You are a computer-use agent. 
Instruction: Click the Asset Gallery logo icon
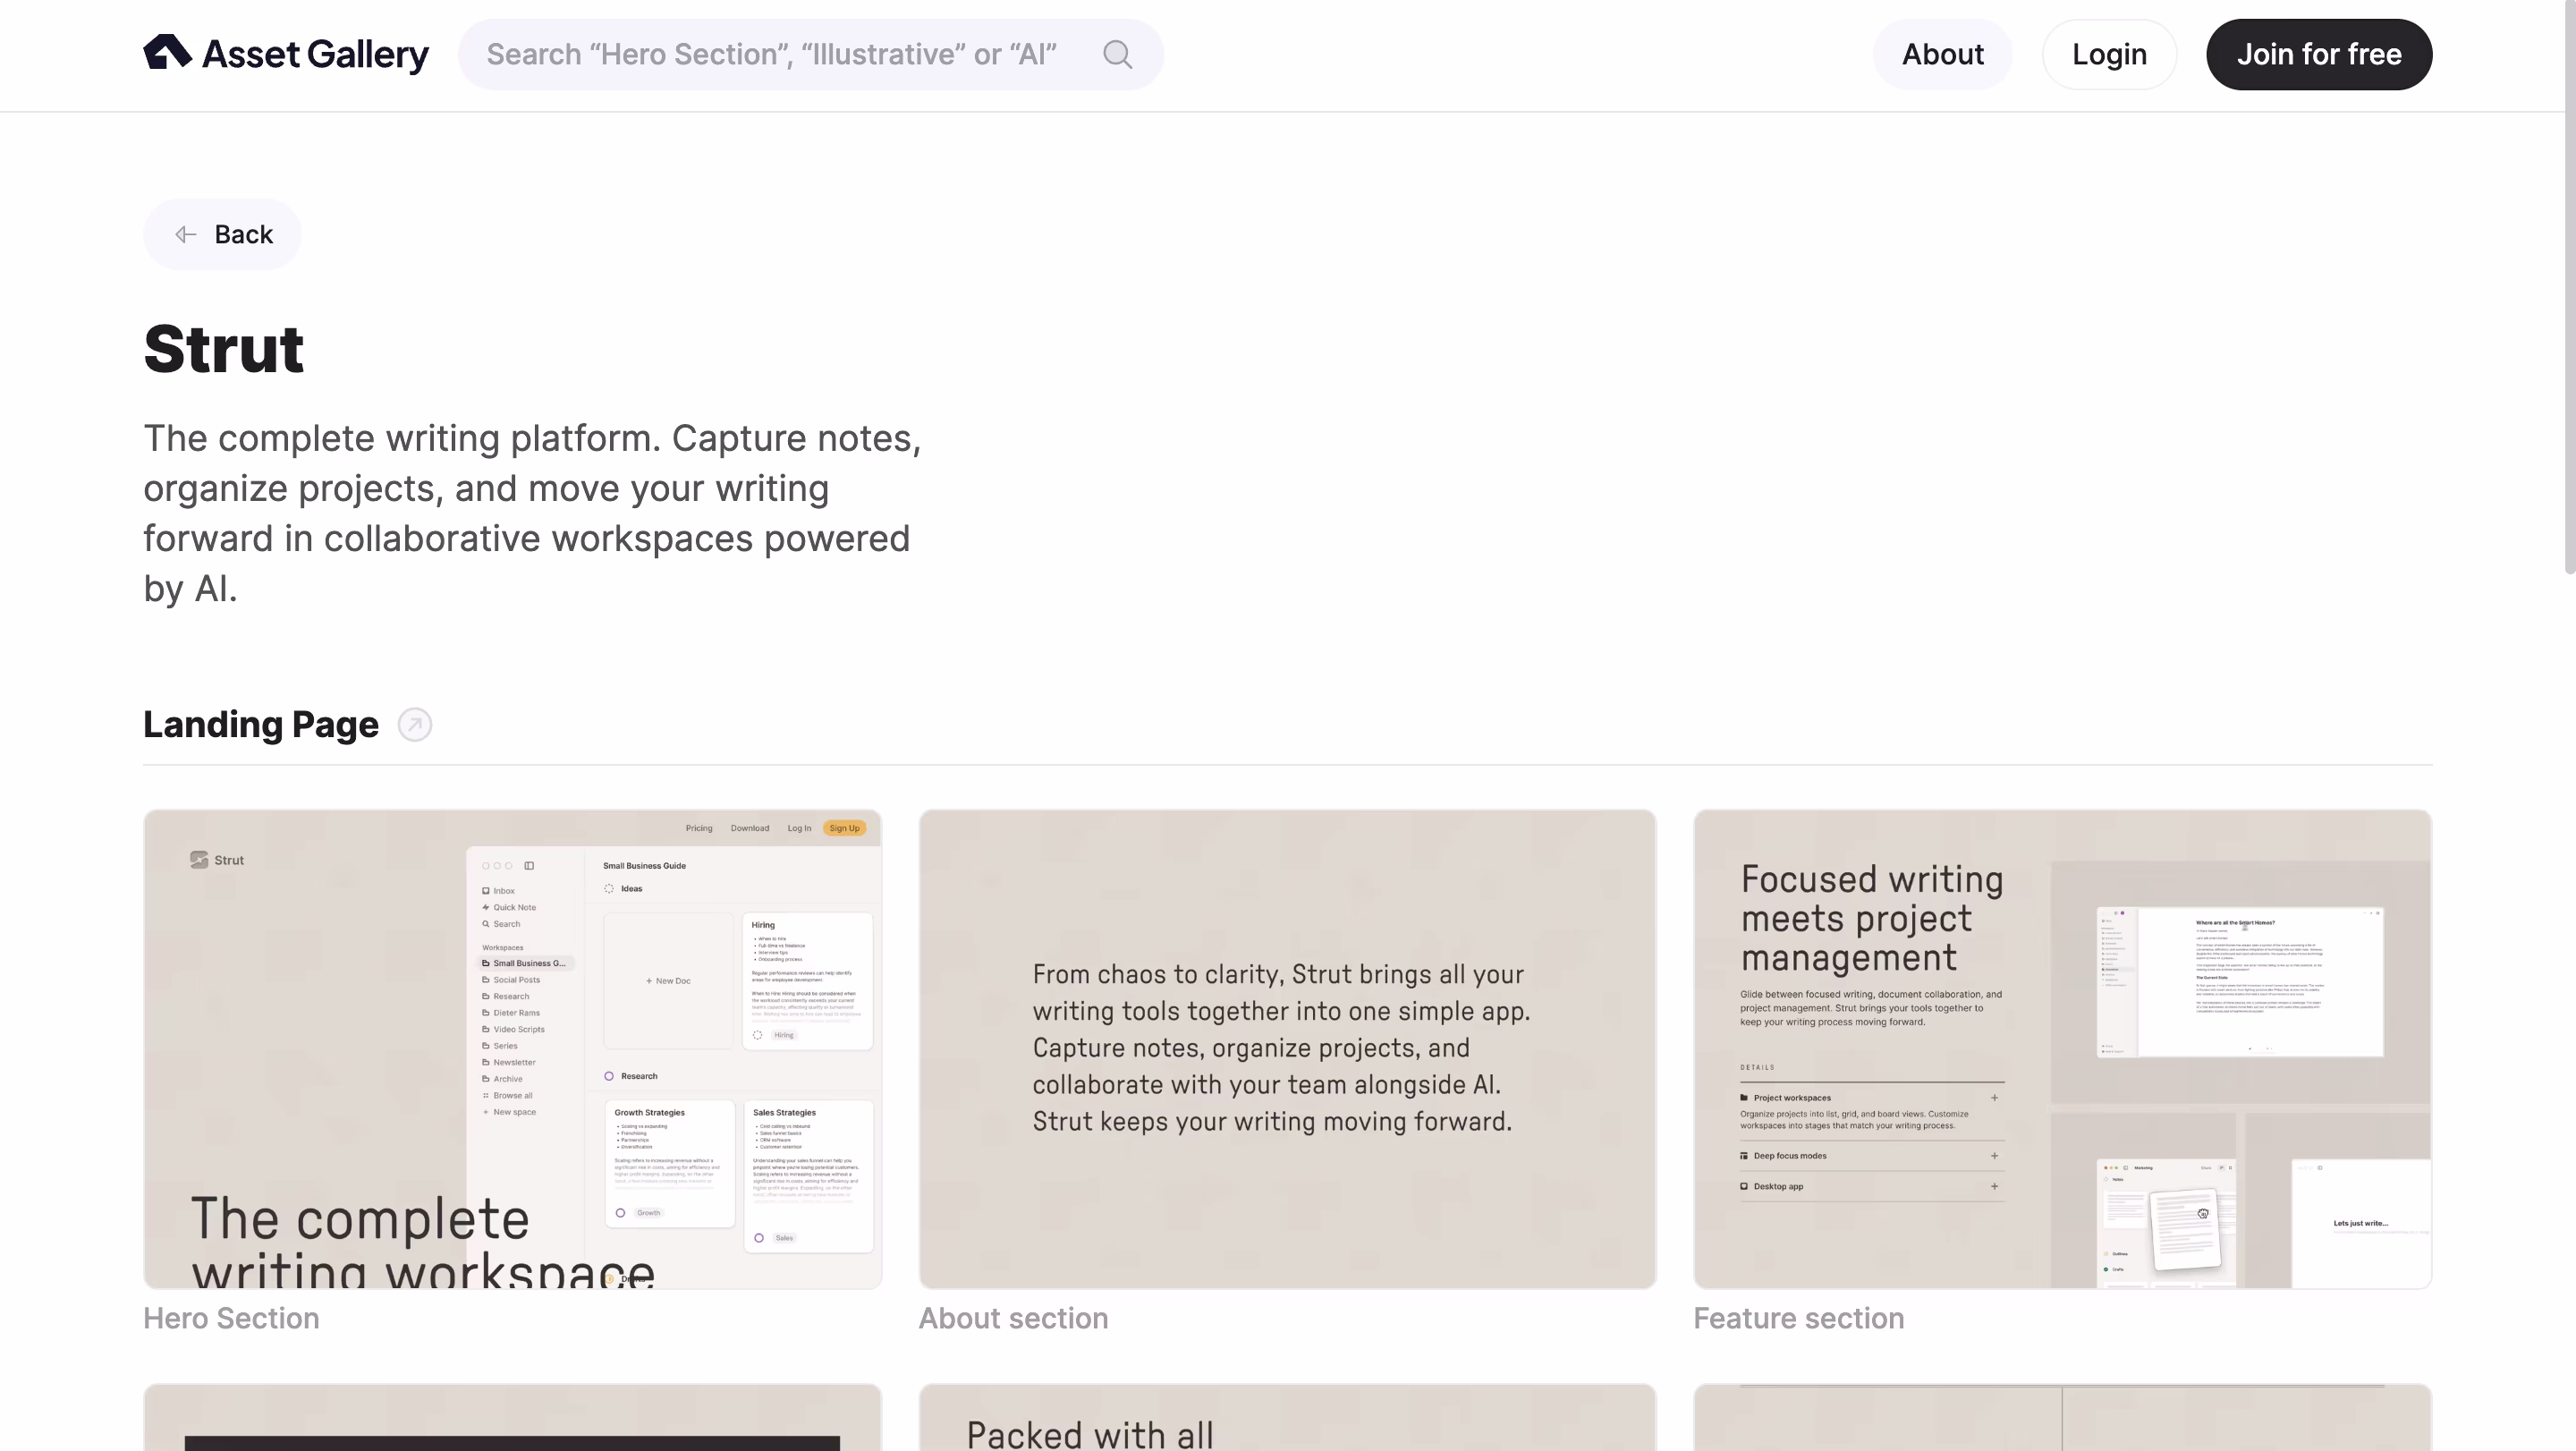pos(167,52)
